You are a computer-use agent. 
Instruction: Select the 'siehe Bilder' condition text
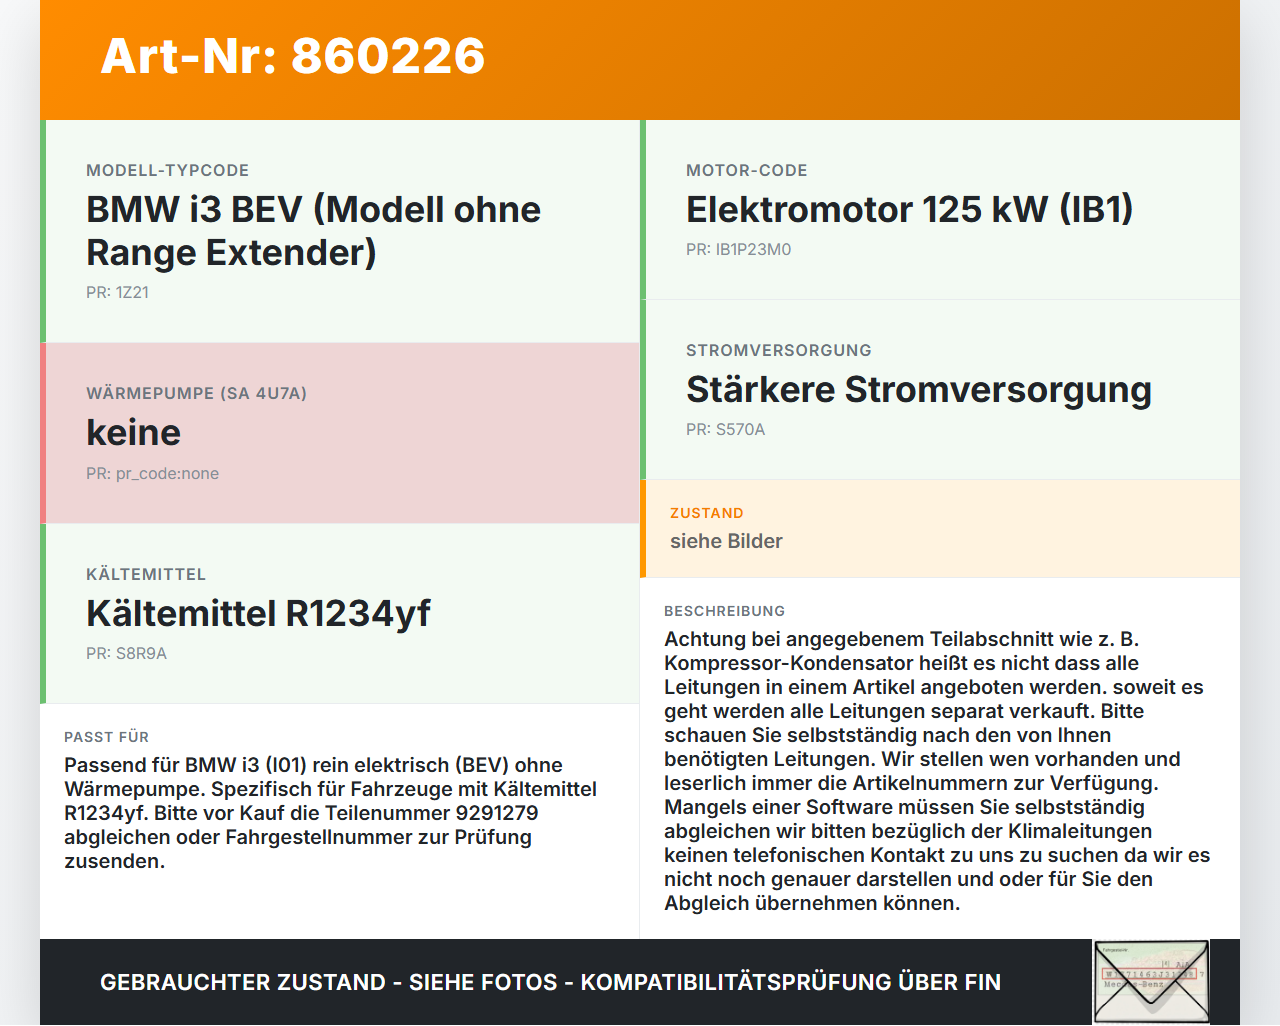pos(726,541)
